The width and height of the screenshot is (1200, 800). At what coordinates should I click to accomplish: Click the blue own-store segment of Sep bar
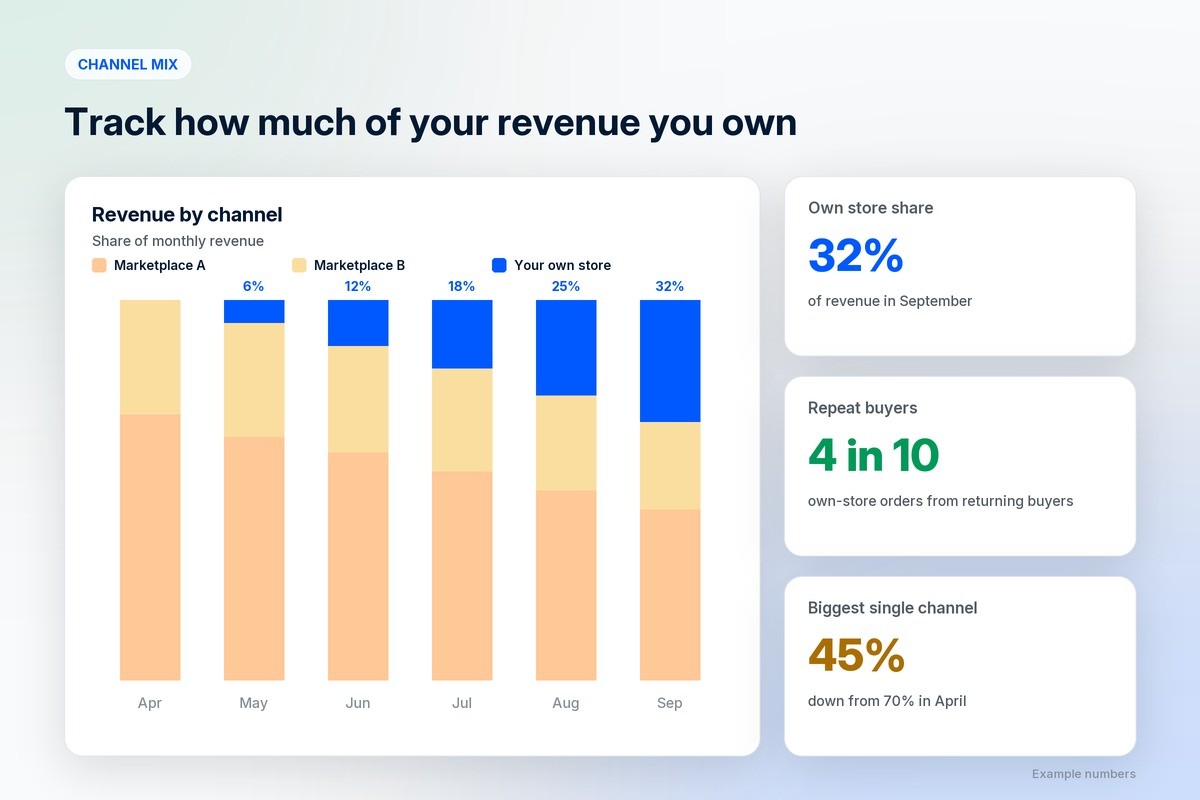point(670,361)
